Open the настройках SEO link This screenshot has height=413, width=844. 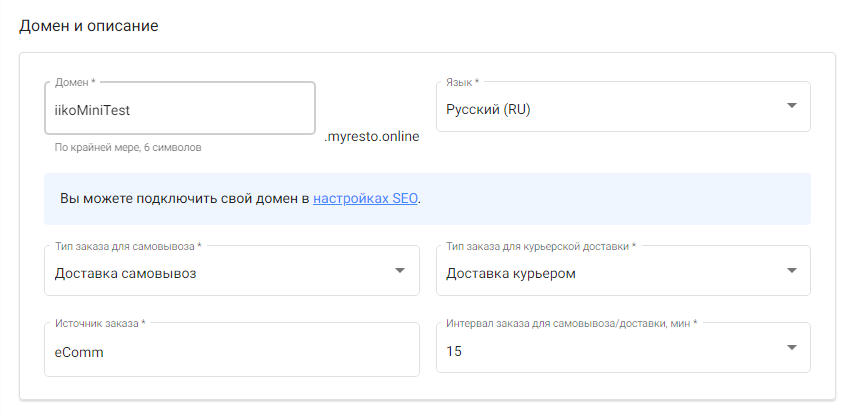click(365, 199)
